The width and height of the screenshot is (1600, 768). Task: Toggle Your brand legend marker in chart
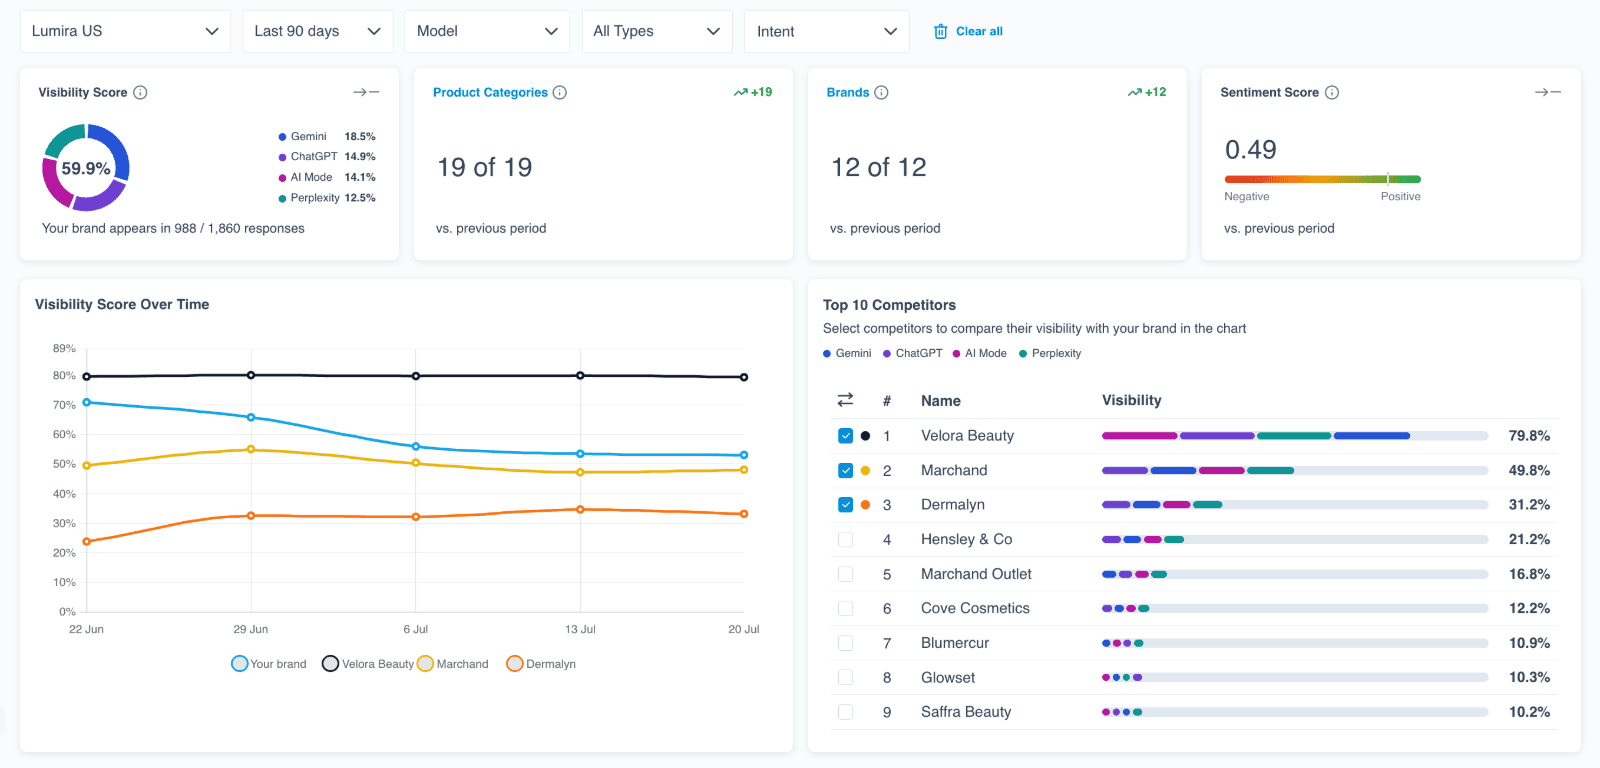239,664
